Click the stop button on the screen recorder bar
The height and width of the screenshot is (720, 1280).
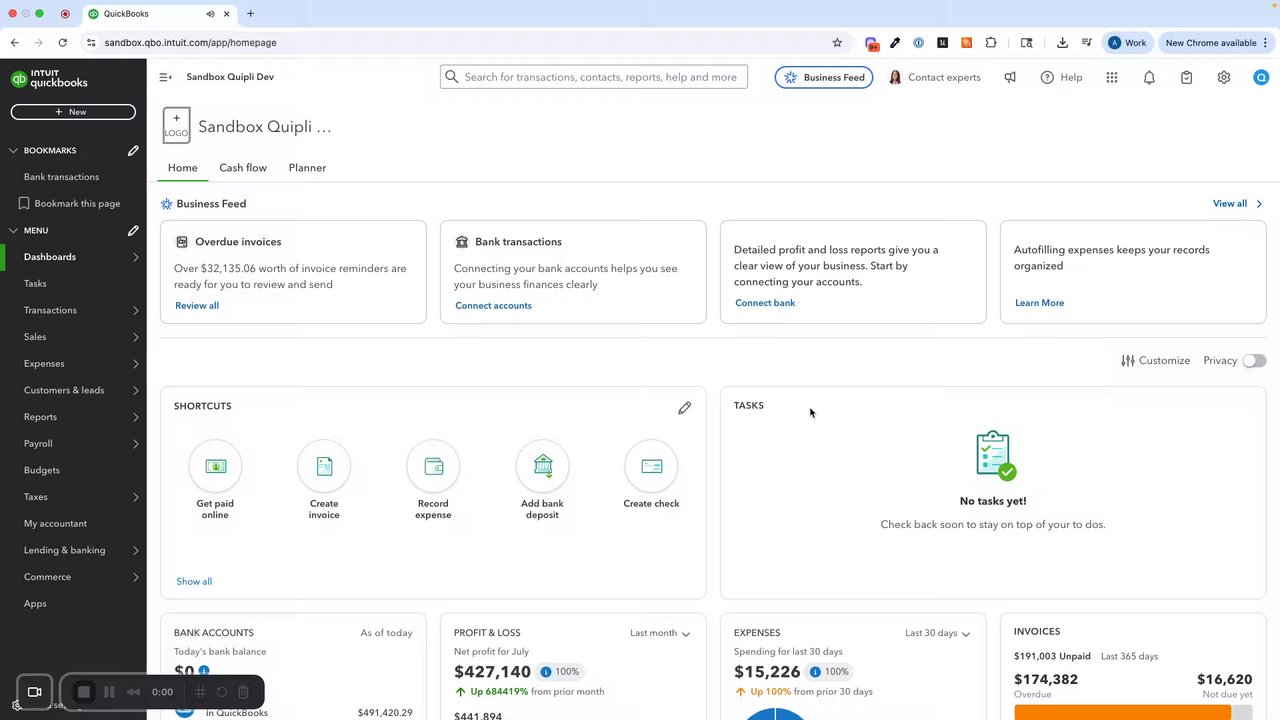point(84,692)
